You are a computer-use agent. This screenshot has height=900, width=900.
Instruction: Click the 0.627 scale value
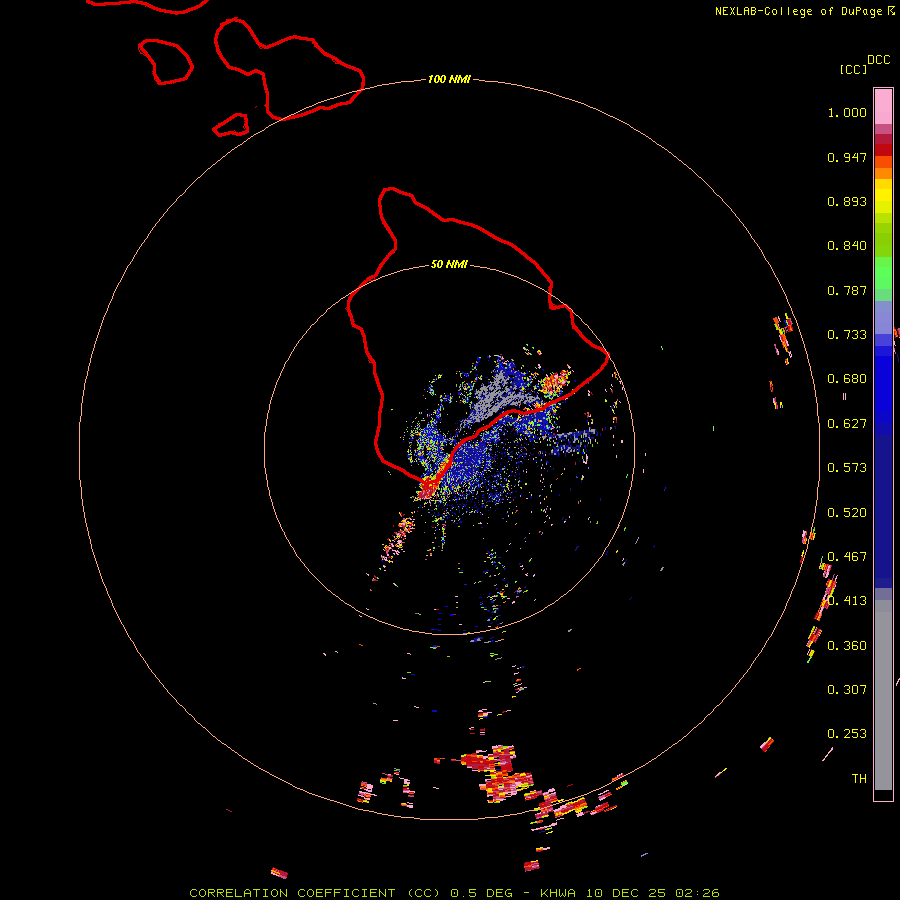[847, 424]
